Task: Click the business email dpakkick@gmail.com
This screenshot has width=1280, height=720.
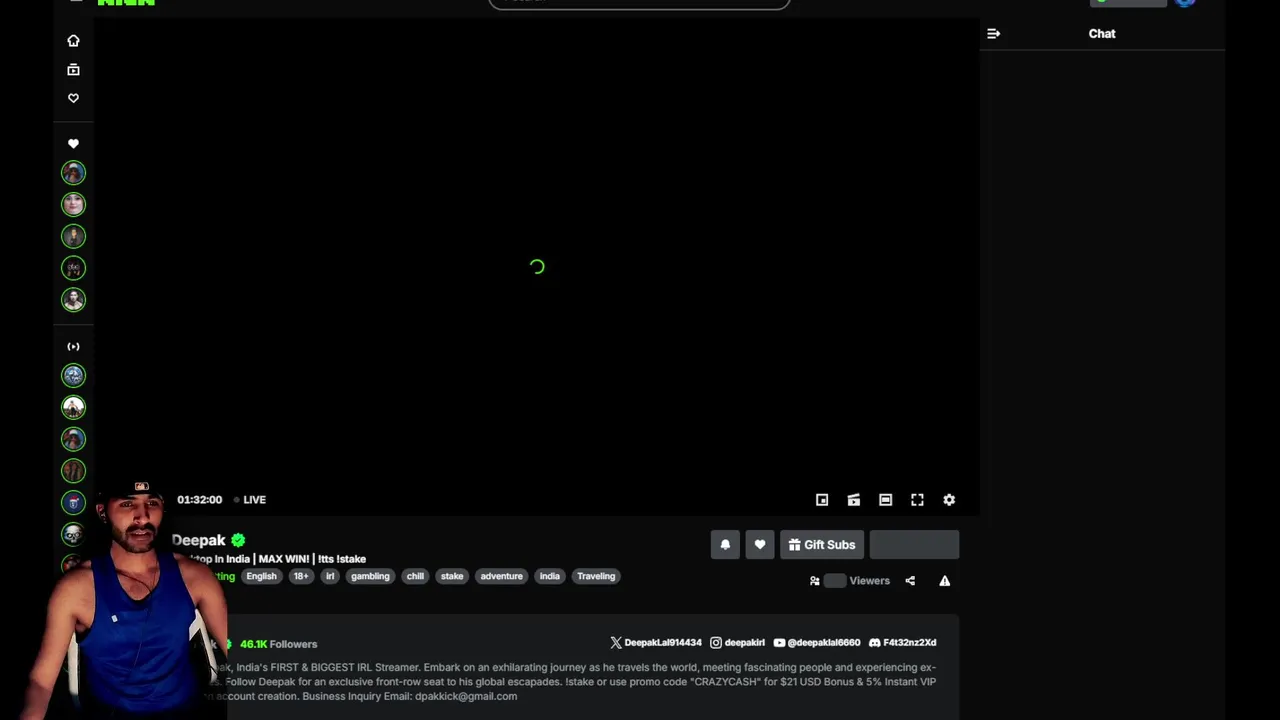Action: coord(466,696)
